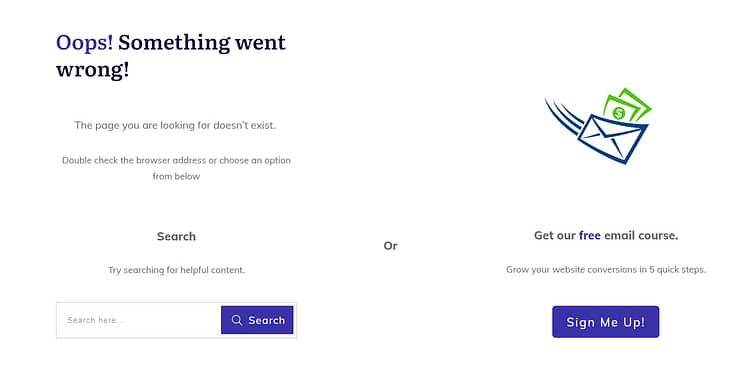Click the envelope with money illustration
The width and height of the screenshot is (735, 378).
point(598,126)
